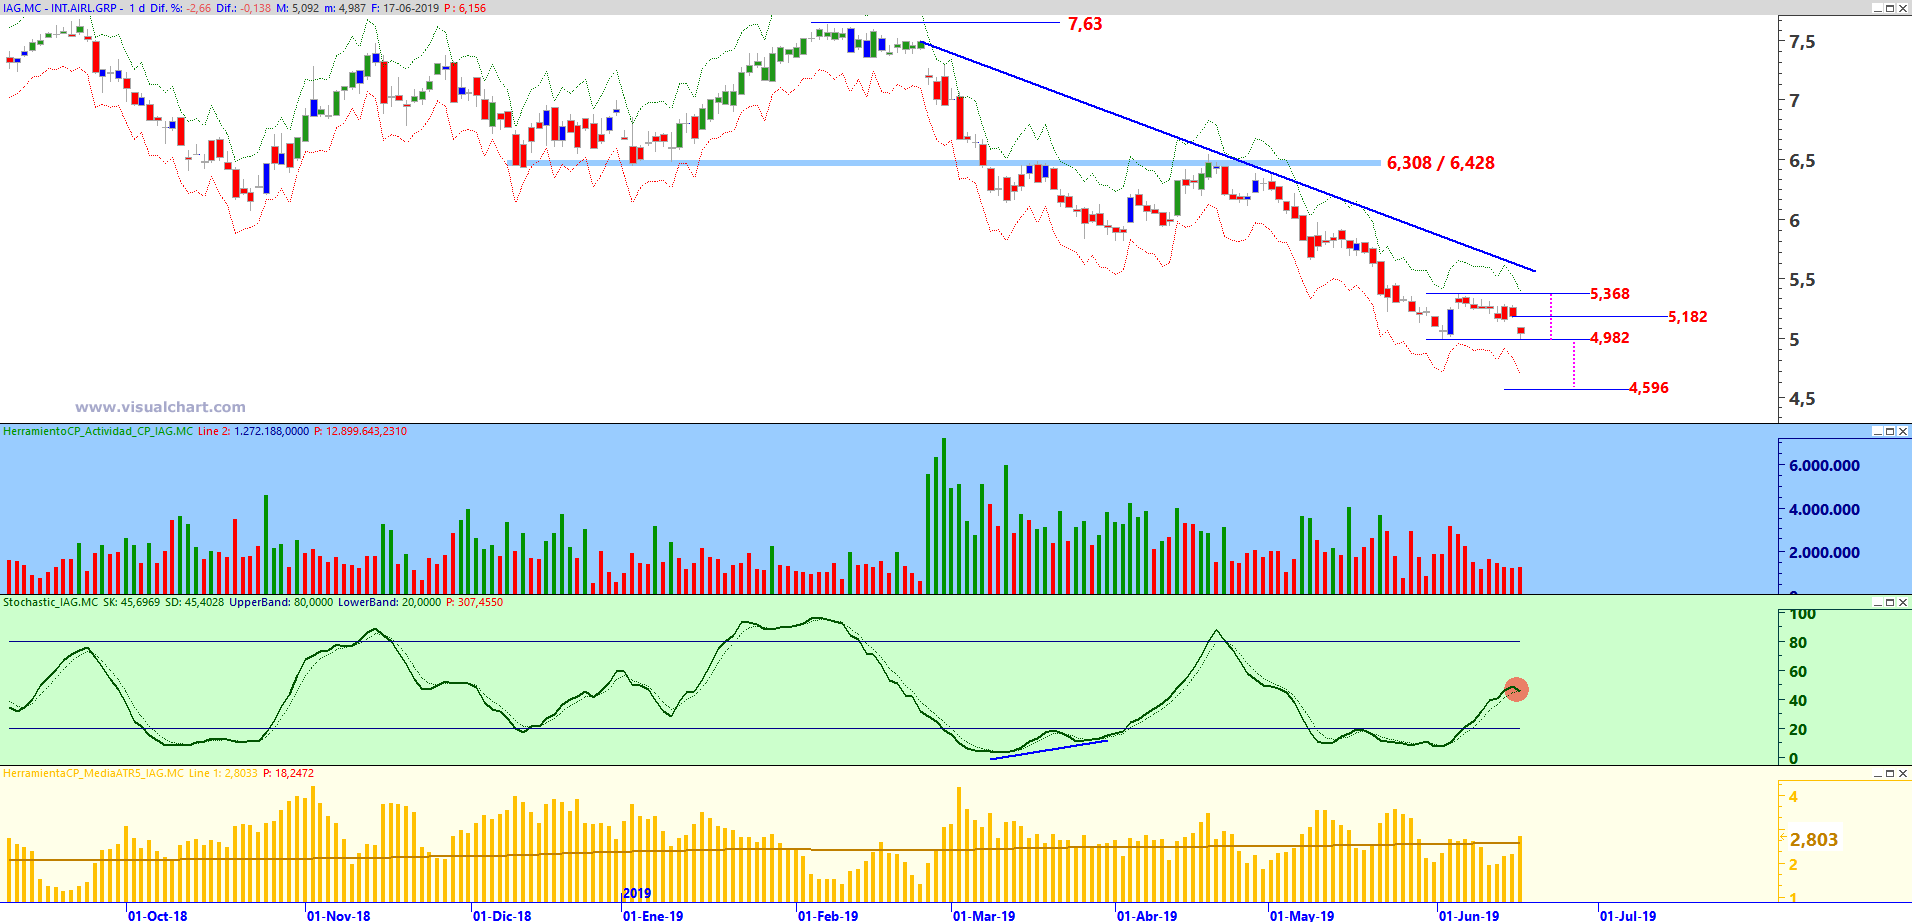Select the descending blue trendline on price chart
This screenshot has width=1912, height=922.
coord(1229,156)
